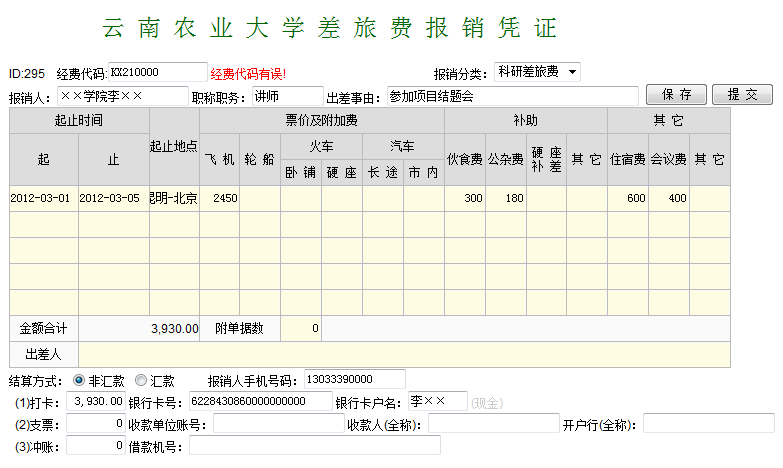The height and width of the screenshot is (468, 783).
Task: Select the 非汇款 radio button
Action: tap(78, 381)
